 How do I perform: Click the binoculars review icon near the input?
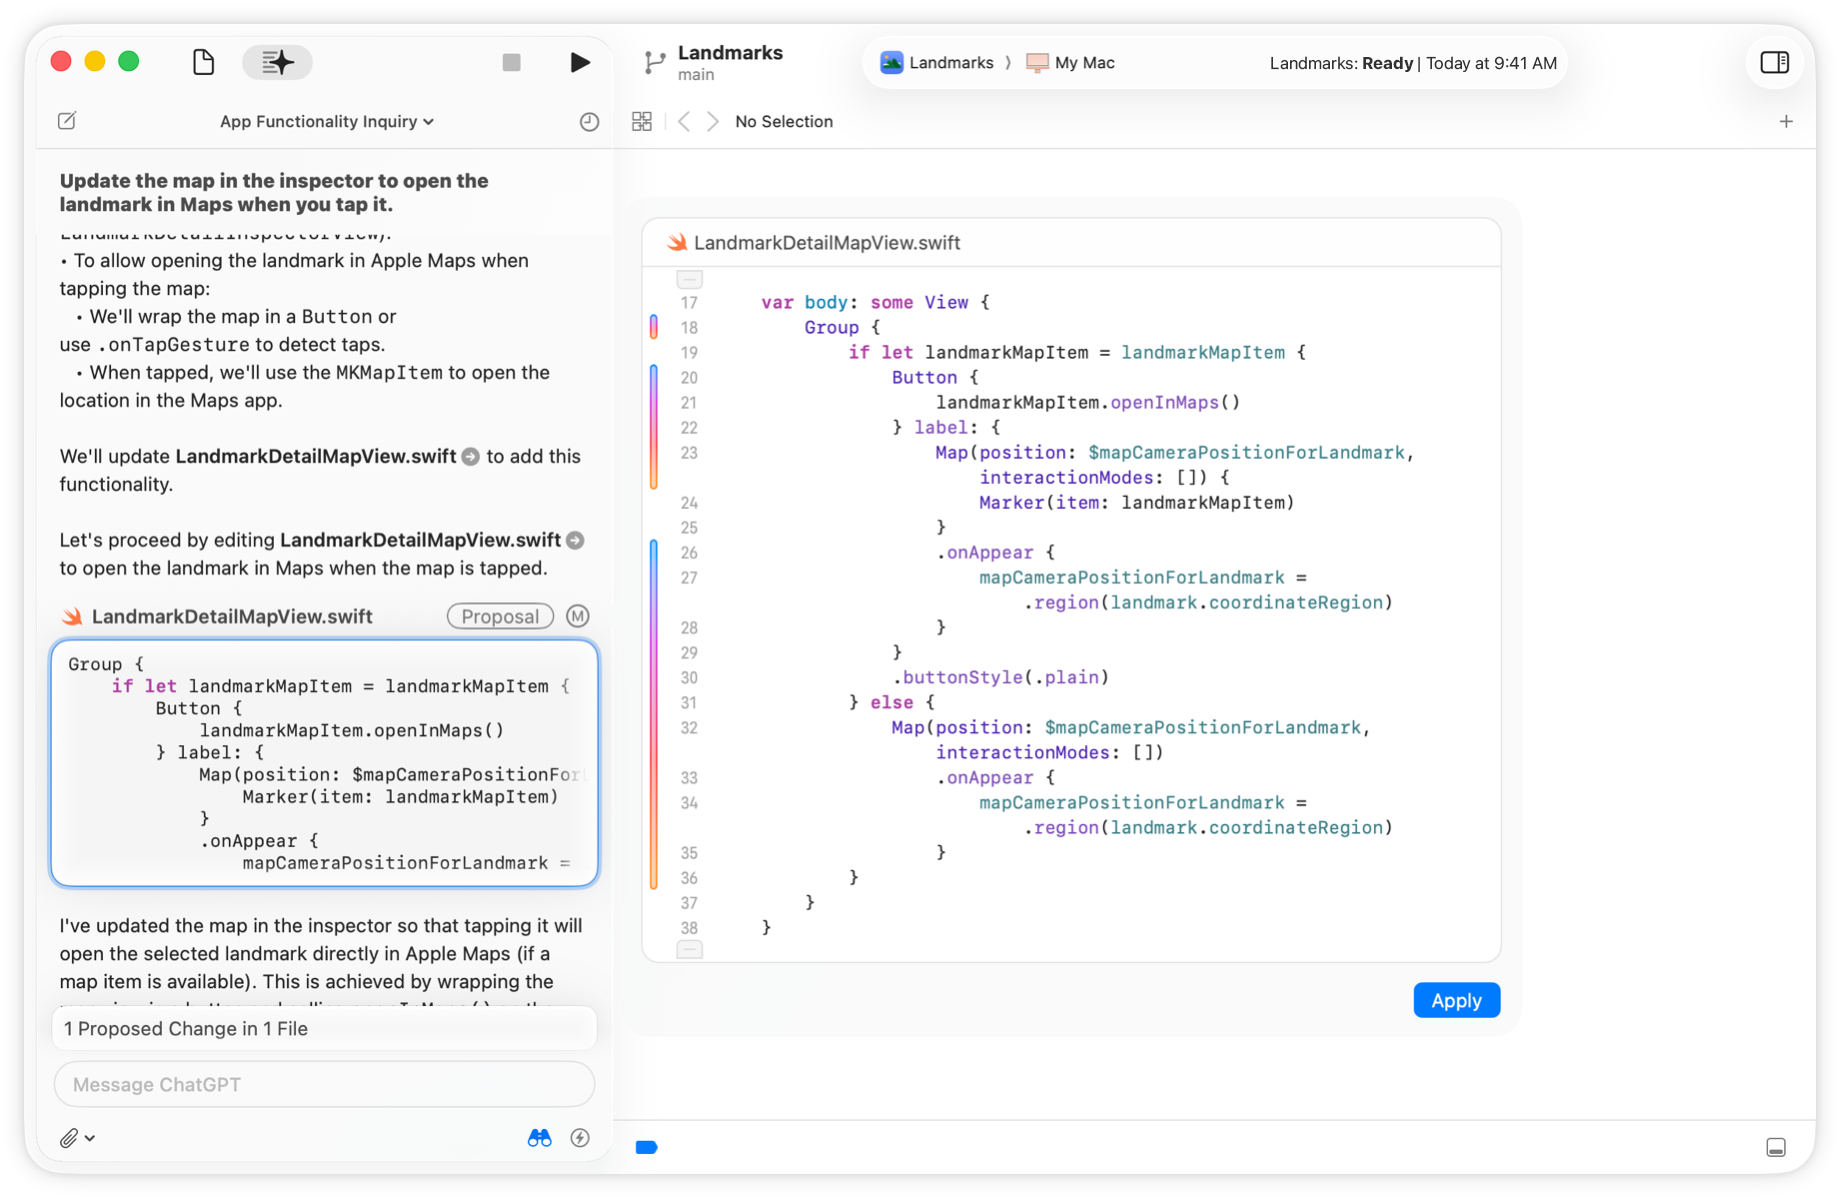pos(538,1137)
